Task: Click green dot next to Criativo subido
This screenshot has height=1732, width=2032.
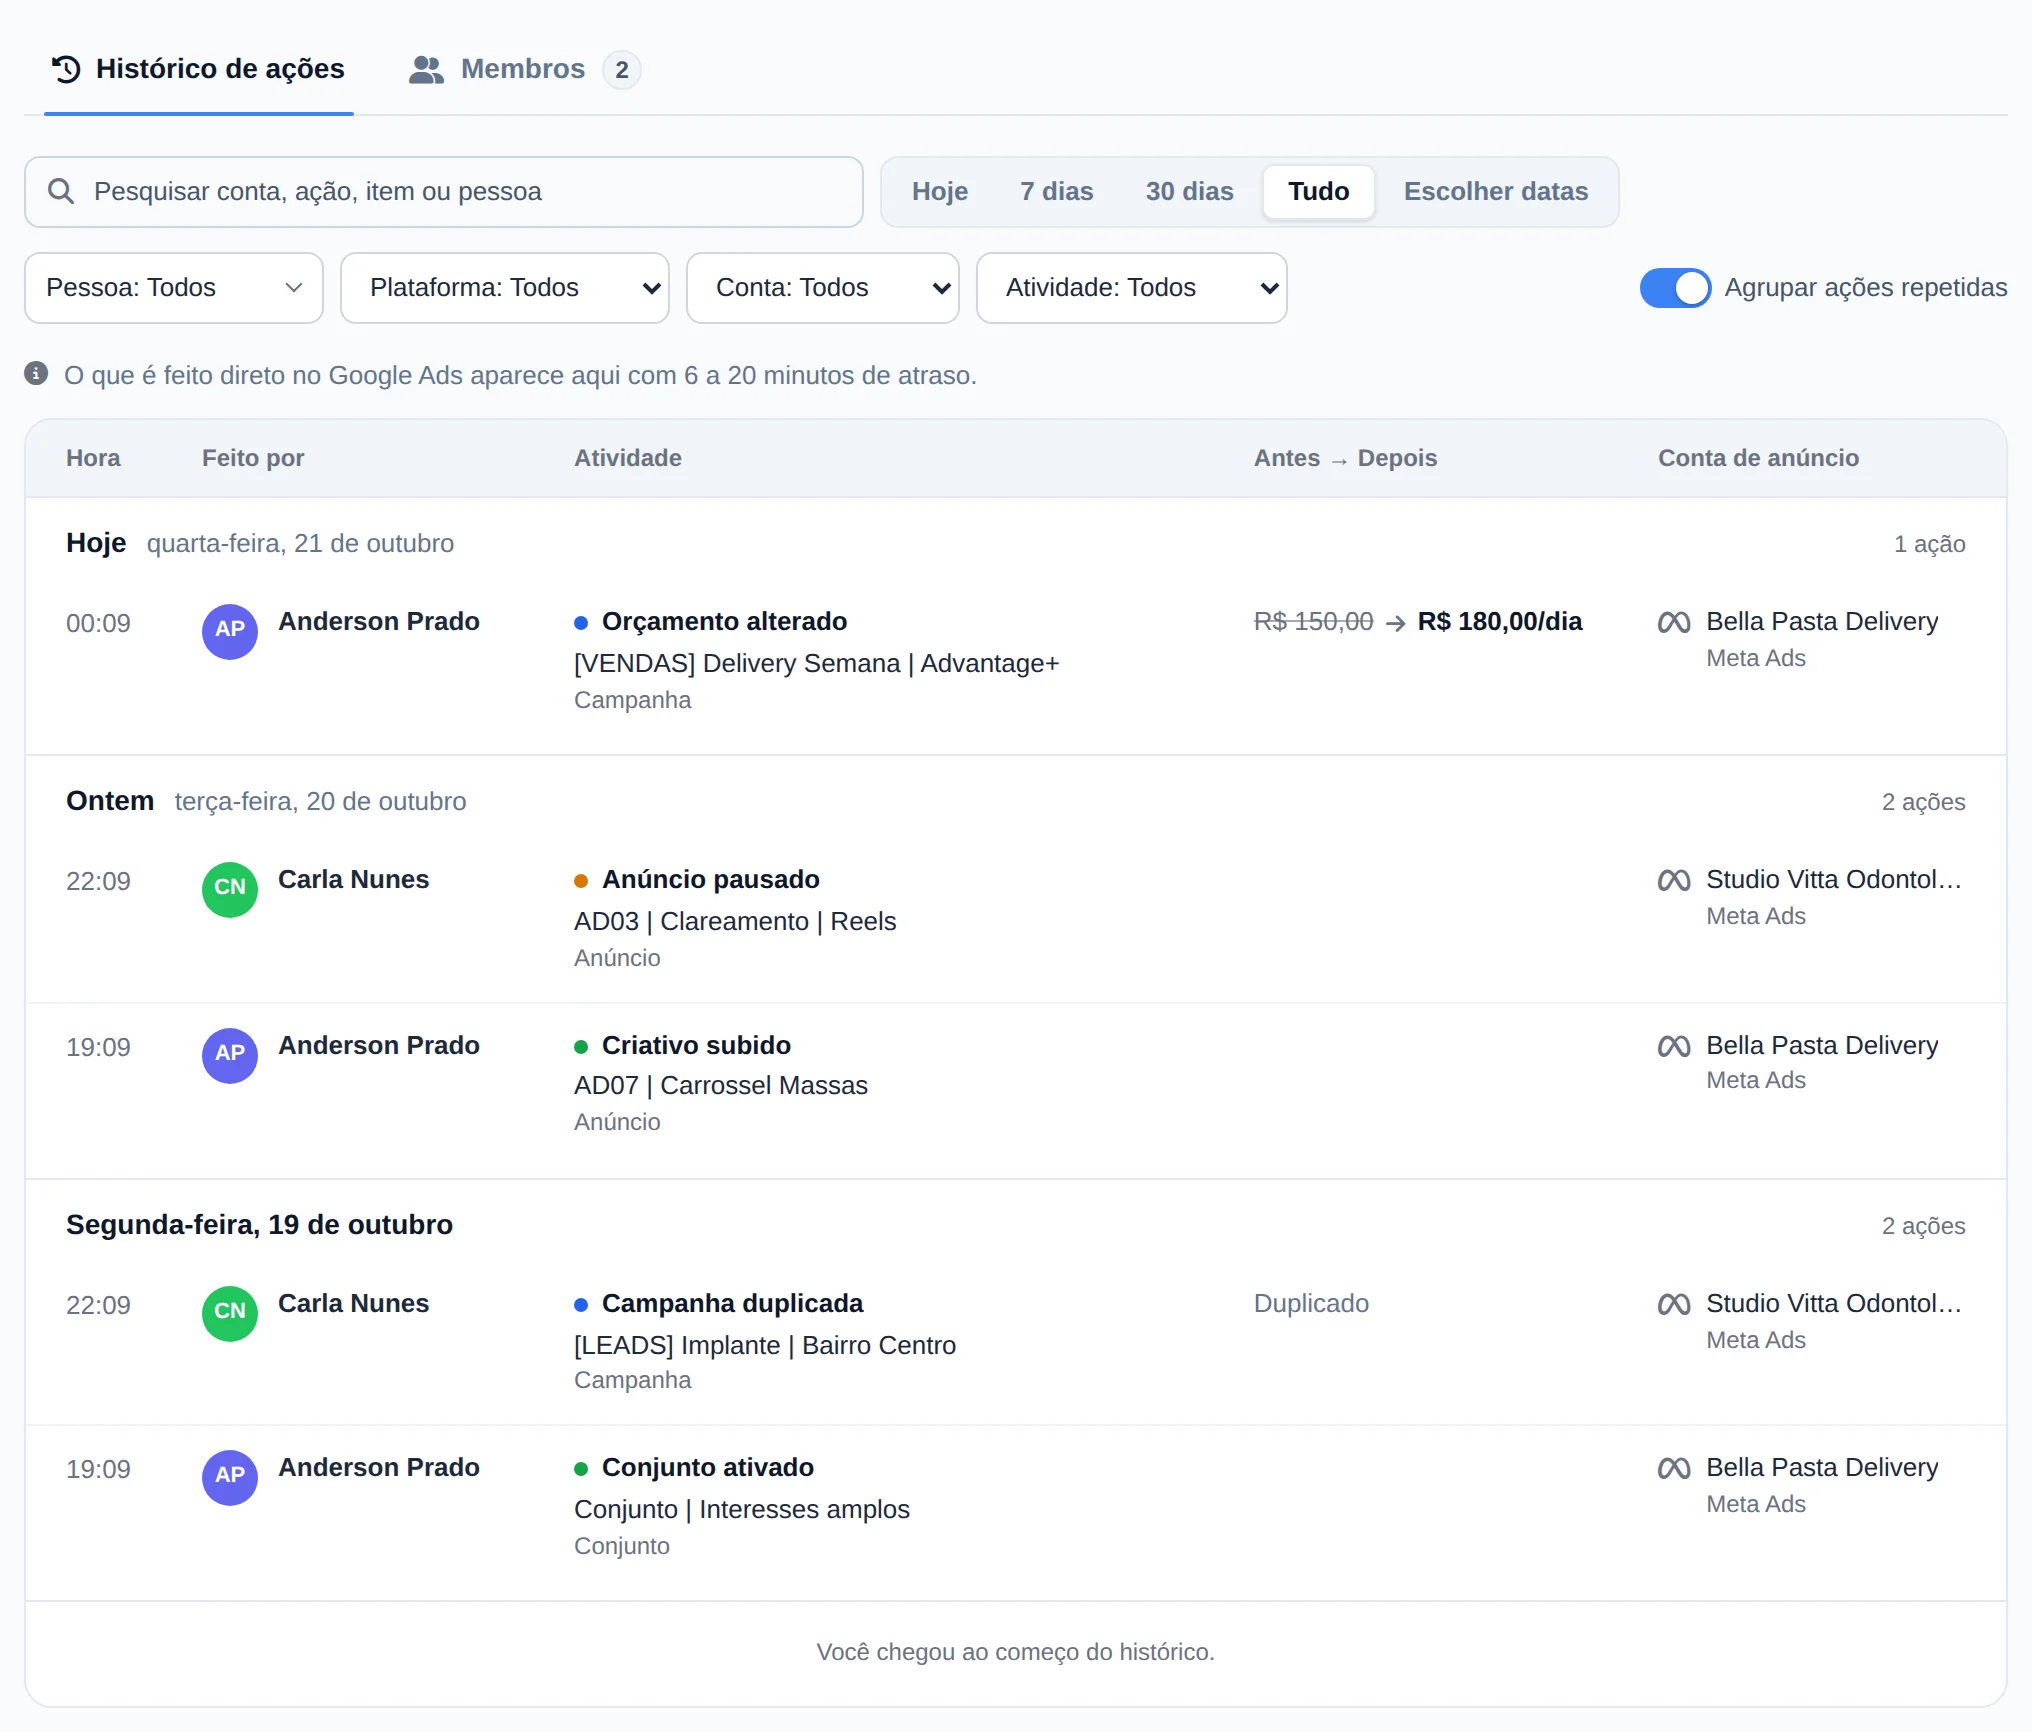Action: point(581,1047)
